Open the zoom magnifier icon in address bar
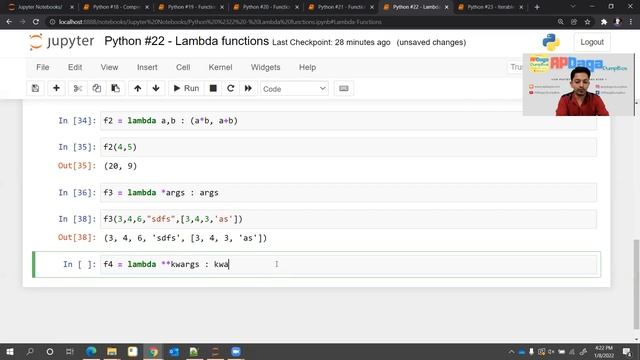The height and width of the screenshot is (360, 640). (x=560, y=22)
